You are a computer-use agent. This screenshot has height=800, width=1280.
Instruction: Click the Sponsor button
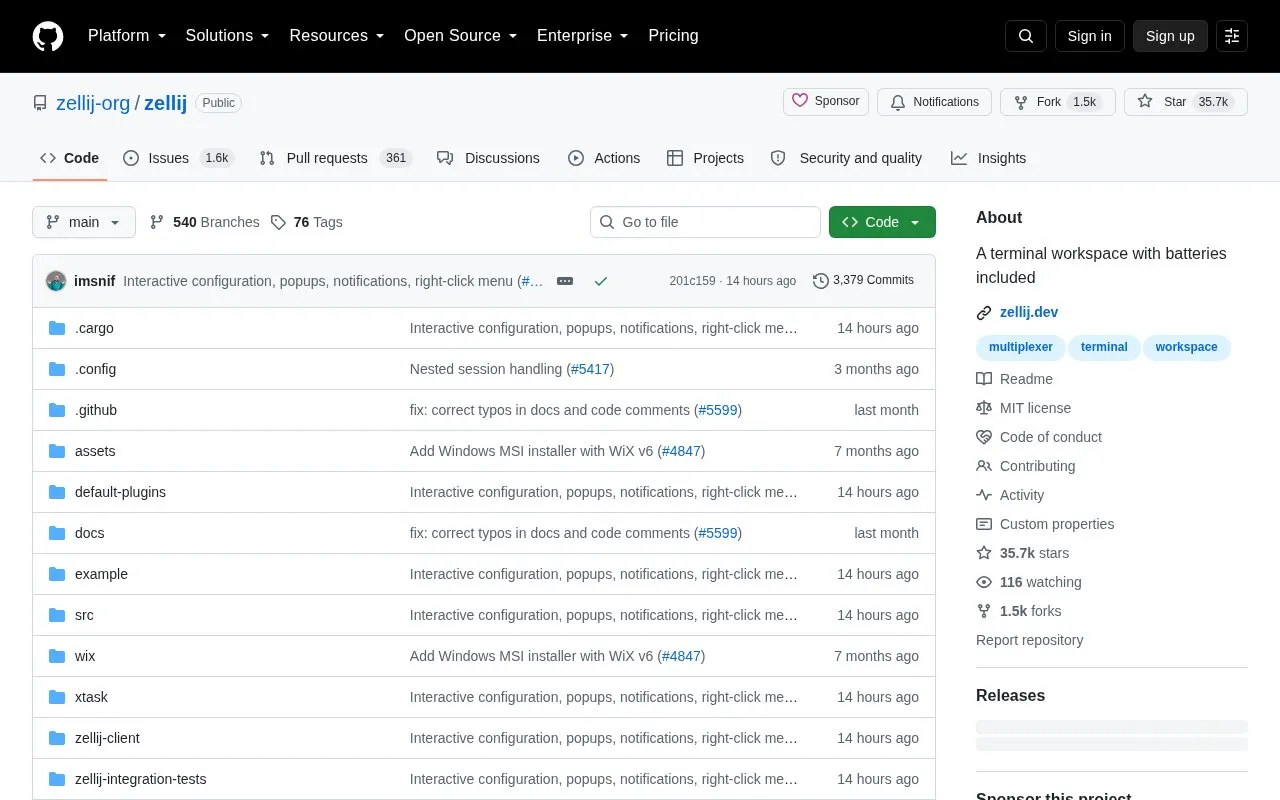826,102
